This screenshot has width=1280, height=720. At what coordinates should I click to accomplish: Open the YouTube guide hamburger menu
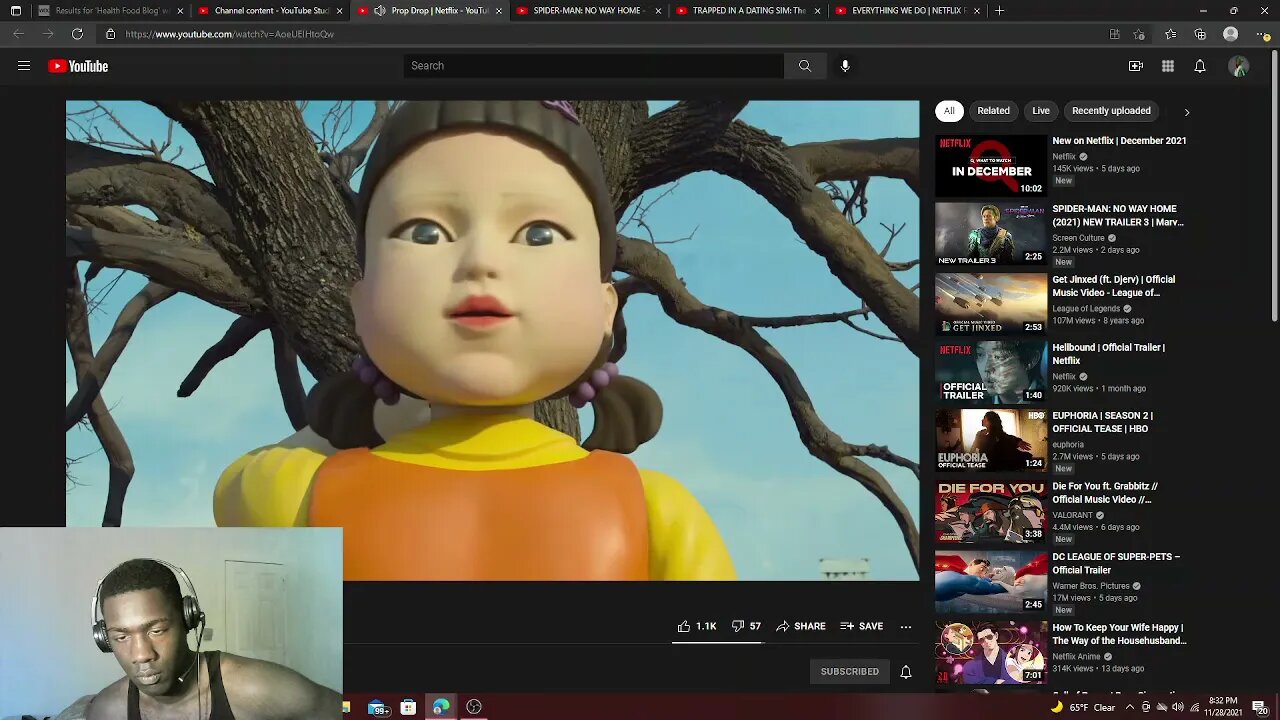pos(24,66)
